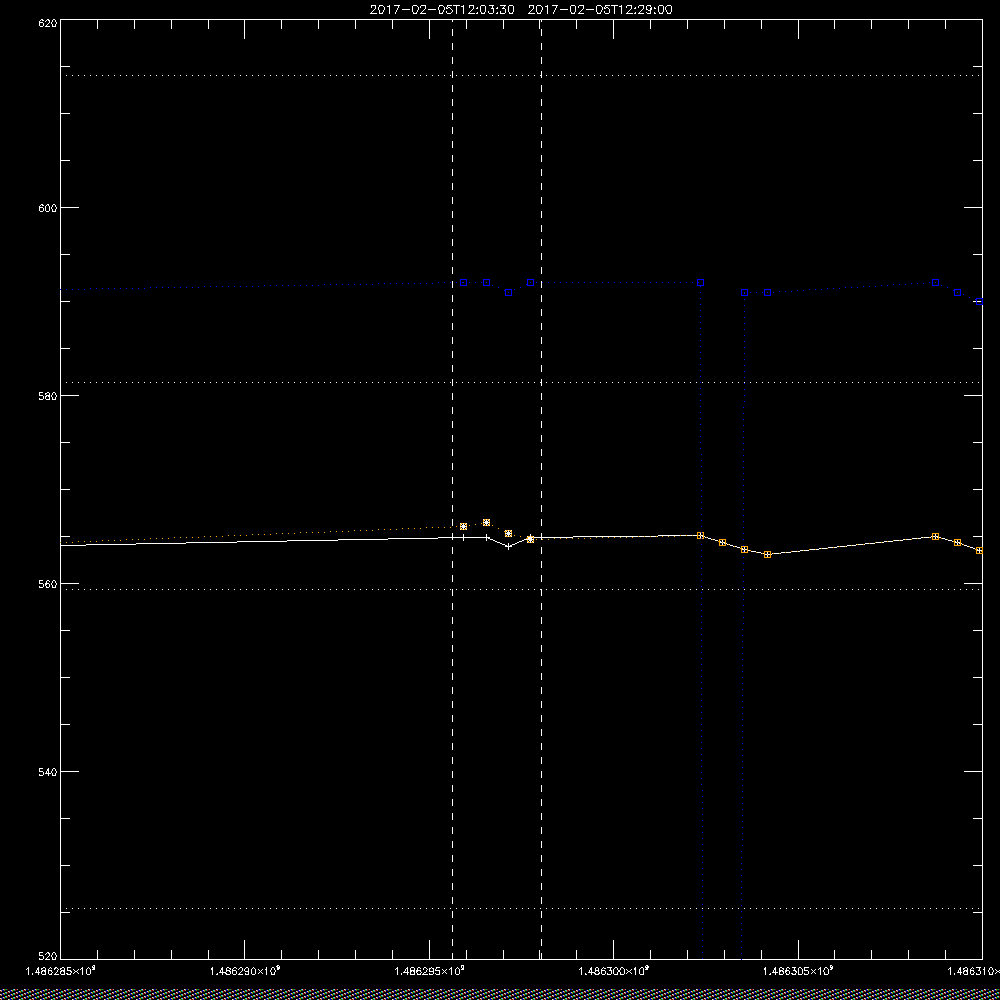Click the 1.486305×10^9 x-axis label
The height and width of the screenshot is (1000, 1000).
(798, 971)
